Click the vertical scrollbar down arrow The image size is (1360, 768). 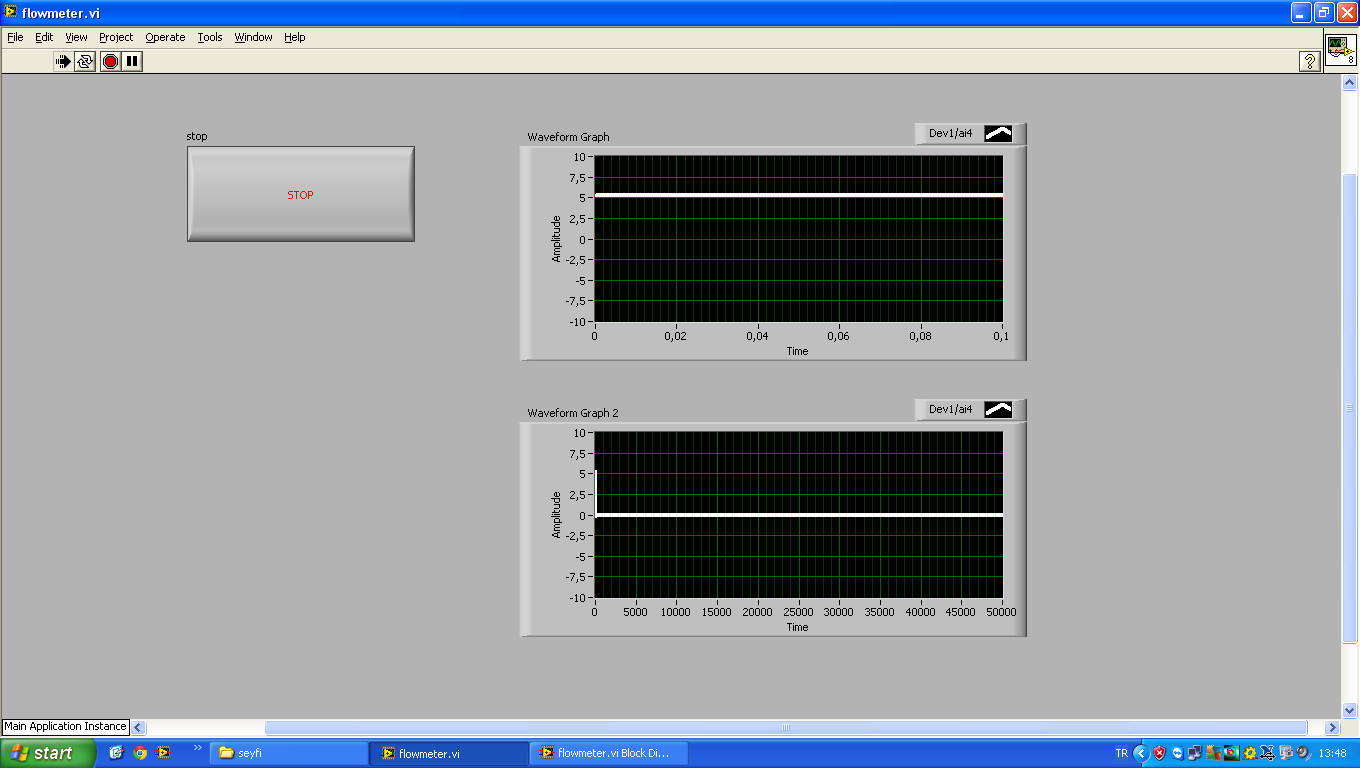pyautogui.click(x=1349, y=710)
